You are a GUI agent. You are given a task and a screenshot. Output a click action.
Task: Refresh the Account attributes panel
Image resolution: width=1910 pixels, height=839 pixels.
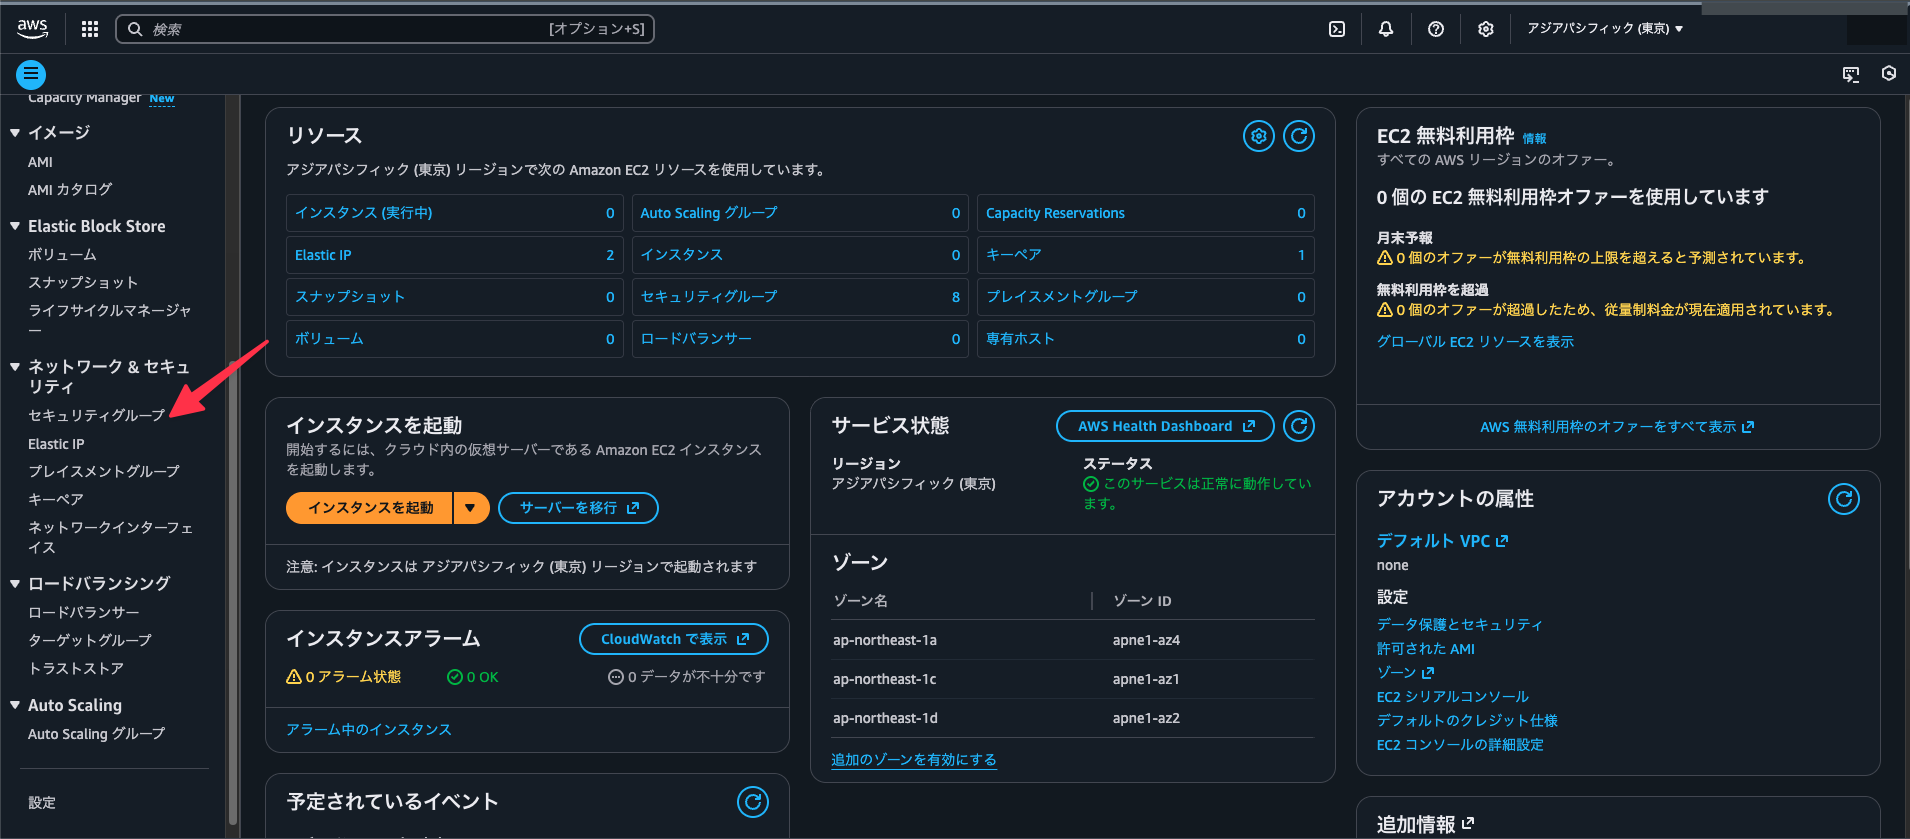point(1844,498)
